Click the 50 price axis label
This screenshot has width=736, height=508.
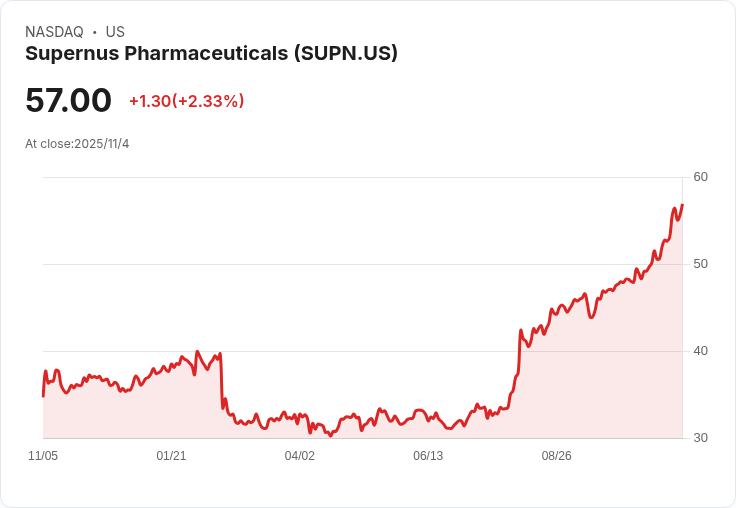point(700,264)
